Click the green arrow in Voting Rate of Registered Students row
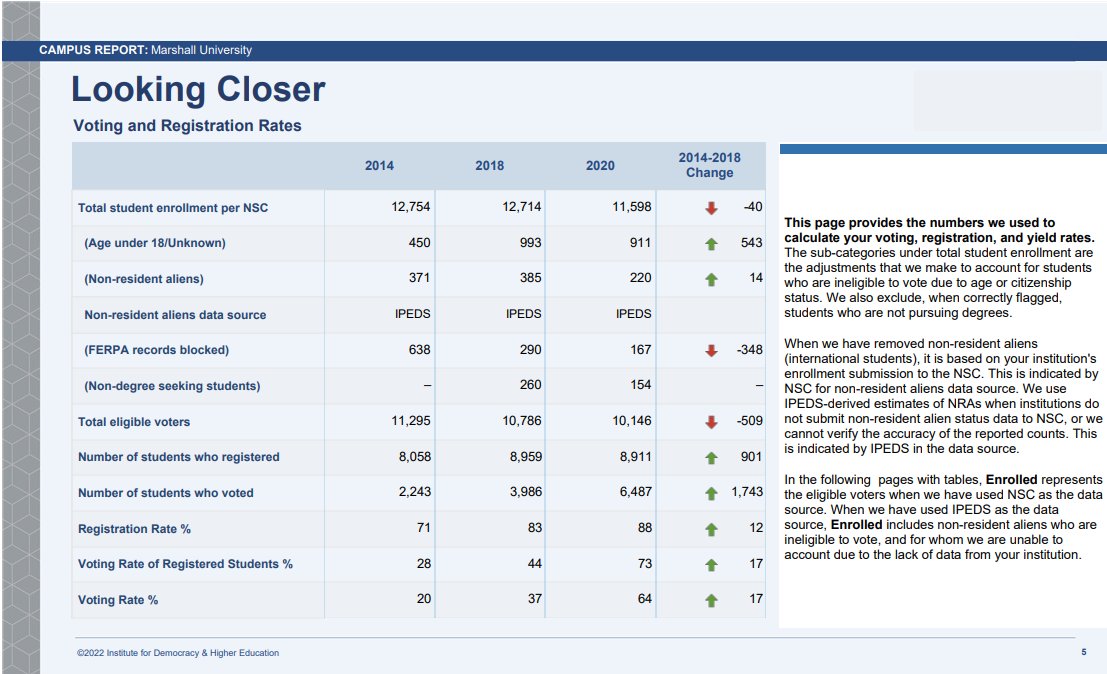1107x674 pixels. tap(711, 565)
